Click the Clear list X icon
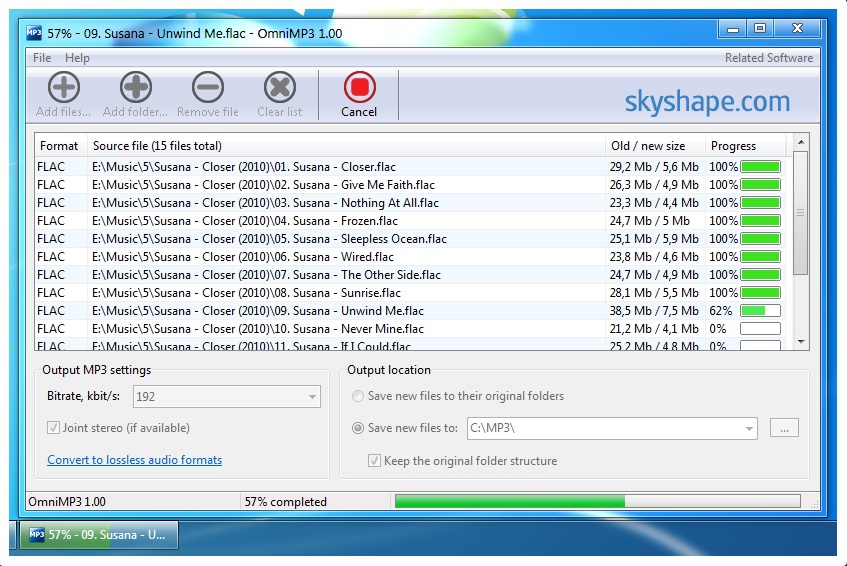The image size is (847, 566). [x=280, y=88]
